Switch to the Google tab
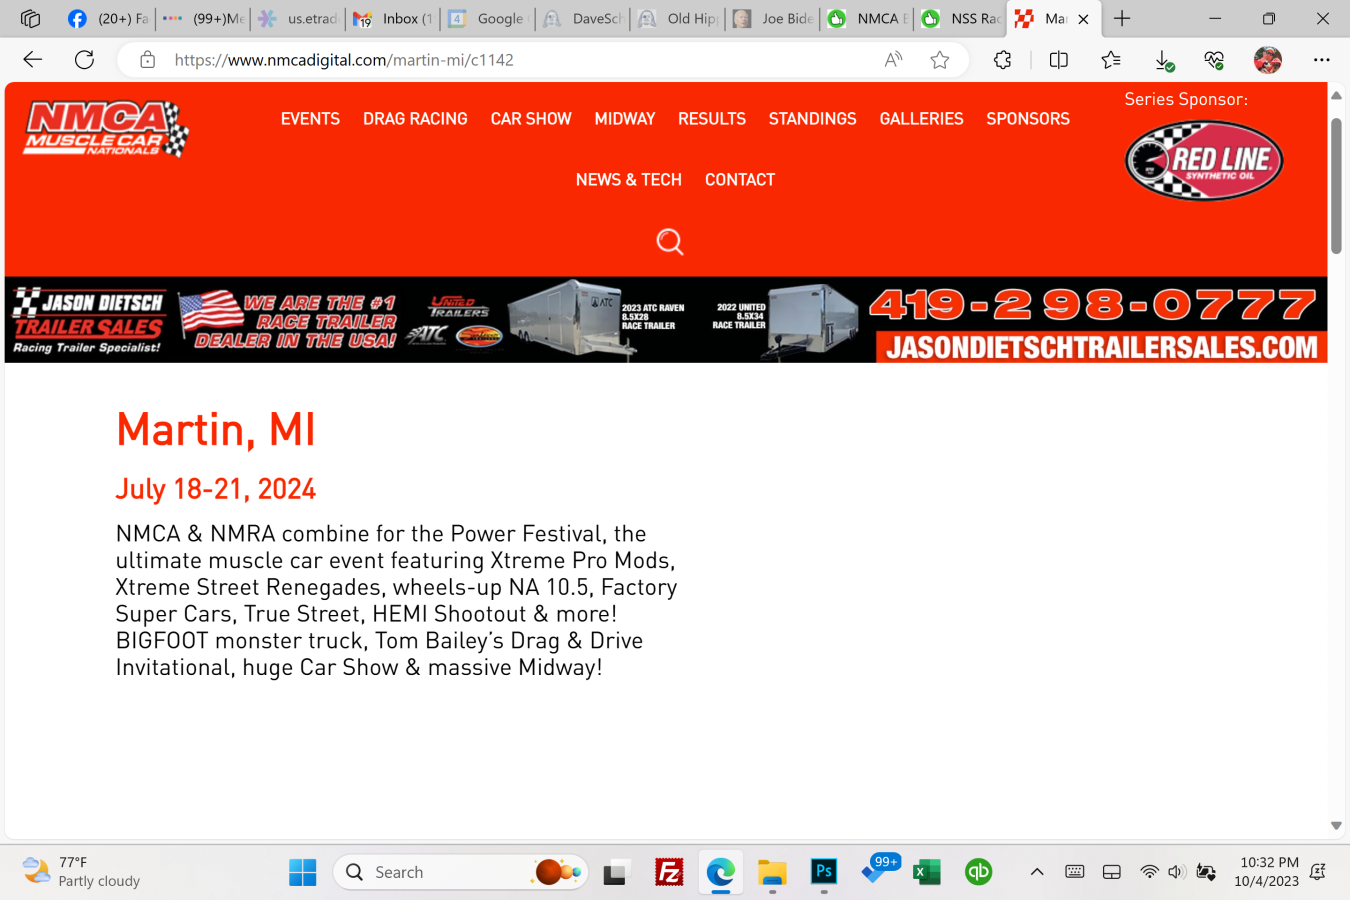The image size is (1350, 900). point(488,18)
